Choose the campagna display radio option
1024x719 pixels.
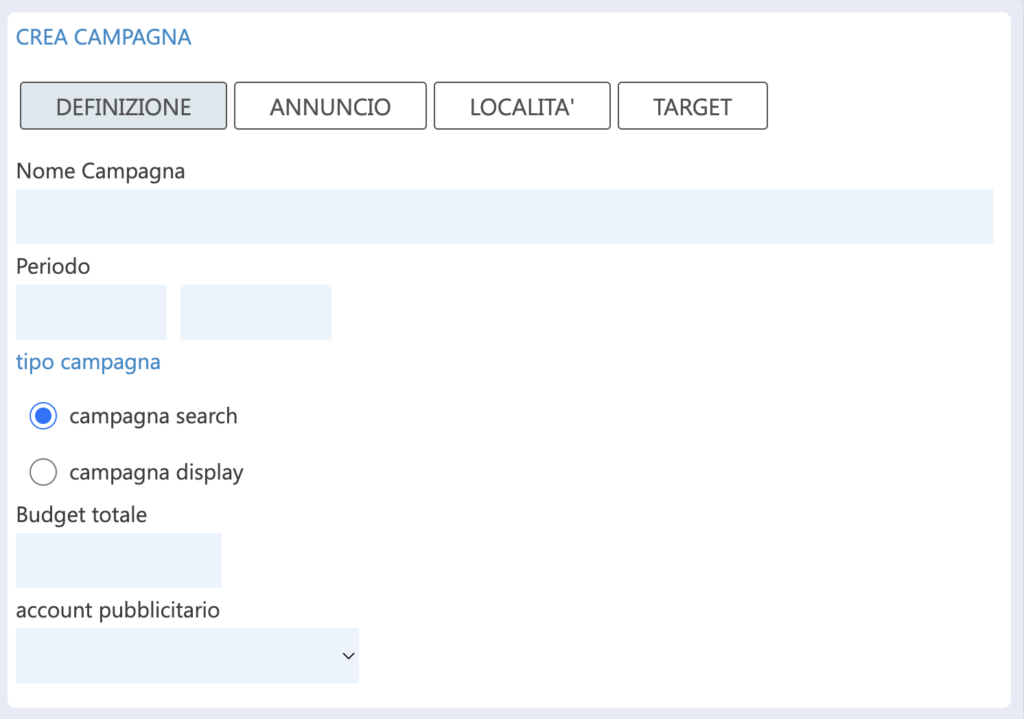coord(43,472)
